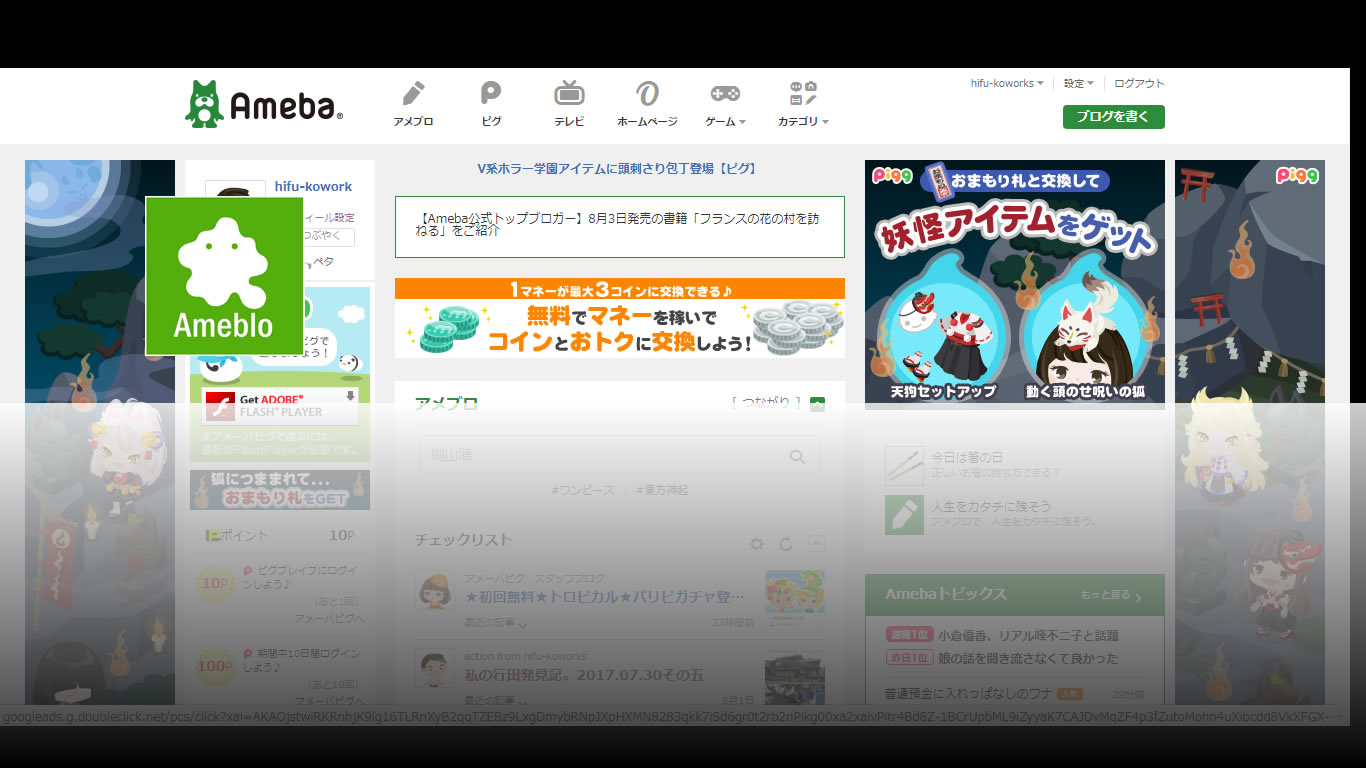Open the Ameba logo home link
Screen dimensions: 1366x768
click(264, 104)
